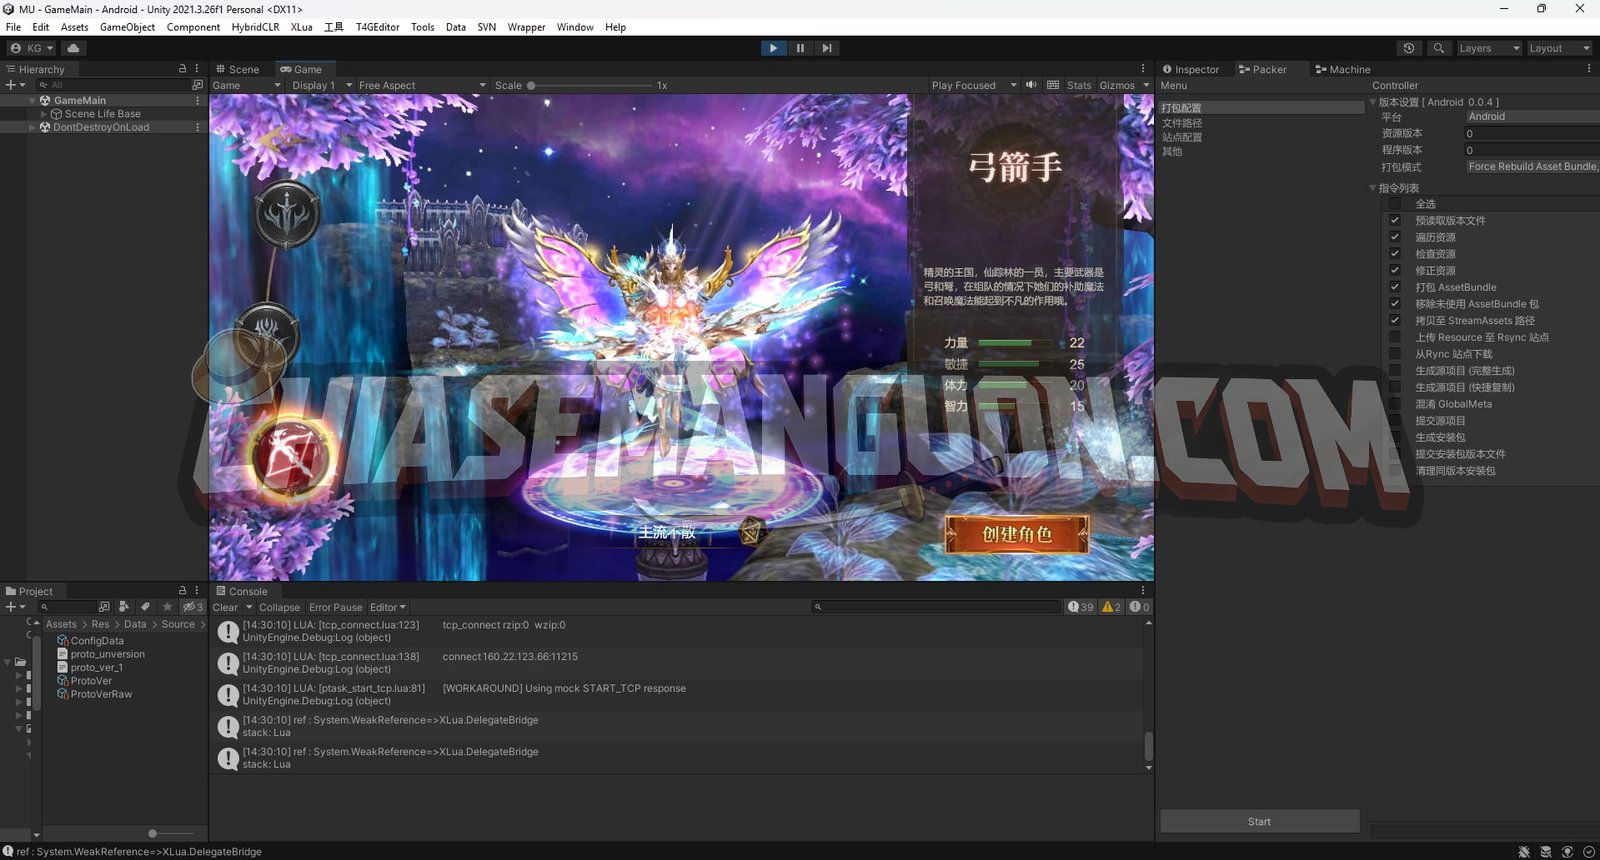
Task: Click the global search magnifier icon
Action: [1438, 48]
